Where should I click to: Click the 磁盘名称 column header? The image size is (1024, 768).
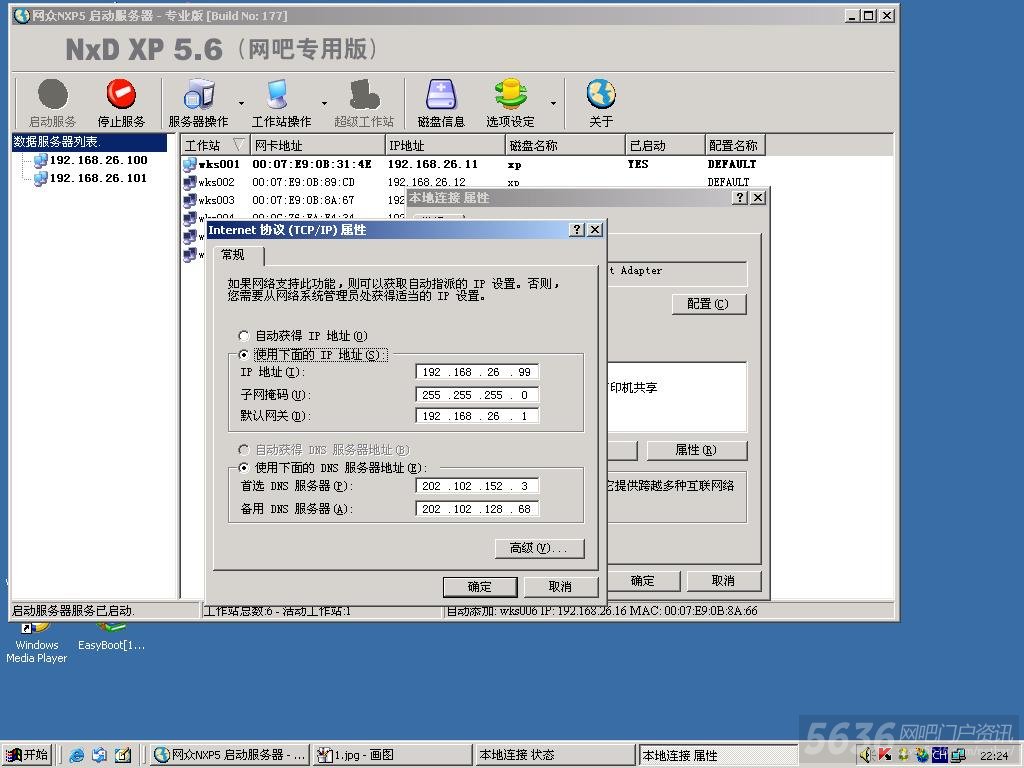tap(566, 145)
